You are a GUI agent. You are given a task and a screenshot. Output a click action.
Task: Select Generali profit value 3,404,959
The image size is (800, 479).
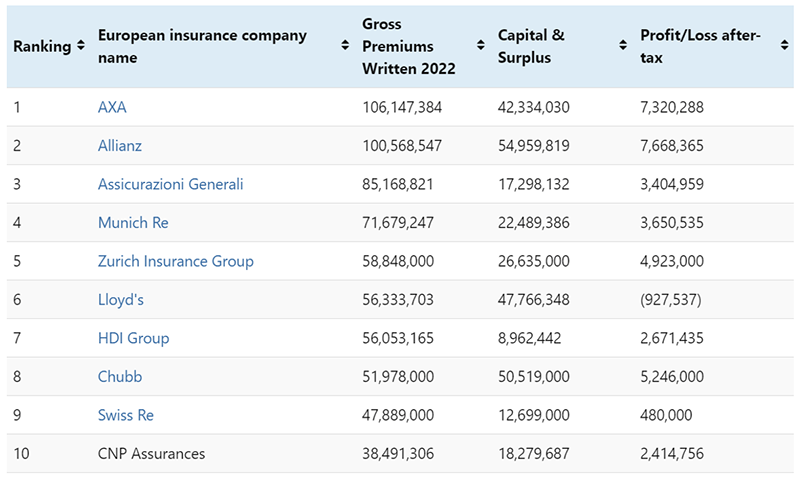[672, 184]
